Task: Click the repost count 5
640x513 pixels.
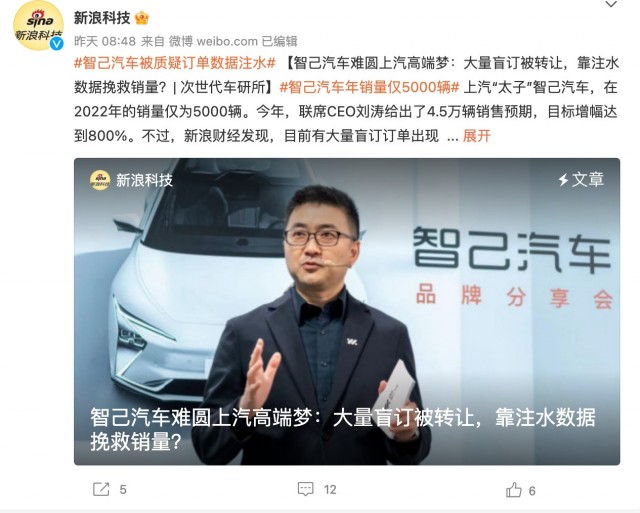Action: (123, 489)
